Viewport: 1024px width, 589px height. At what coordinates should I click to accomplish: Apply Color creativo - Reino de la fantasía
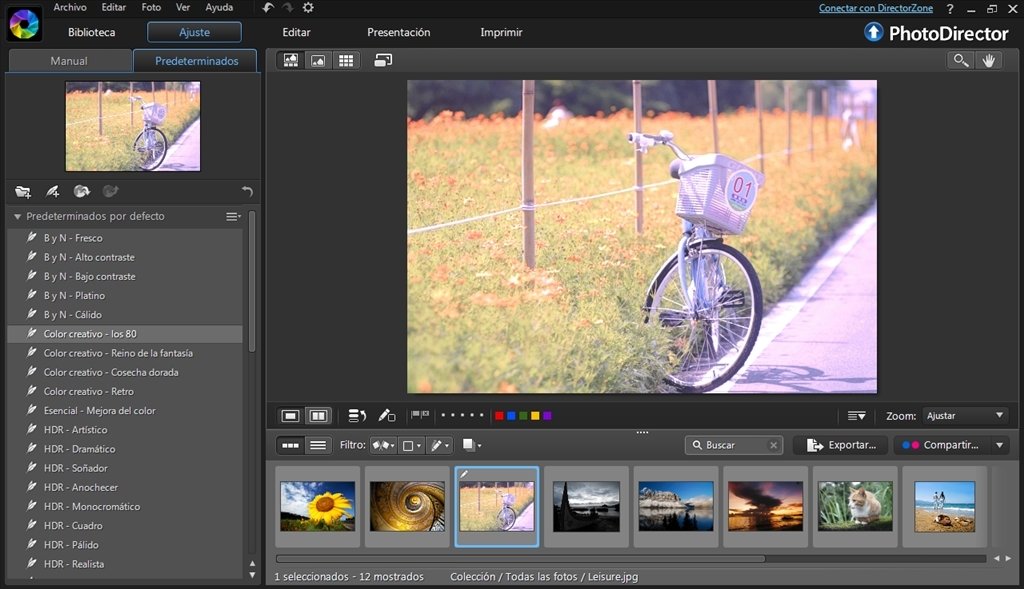[x=124, y=353]
